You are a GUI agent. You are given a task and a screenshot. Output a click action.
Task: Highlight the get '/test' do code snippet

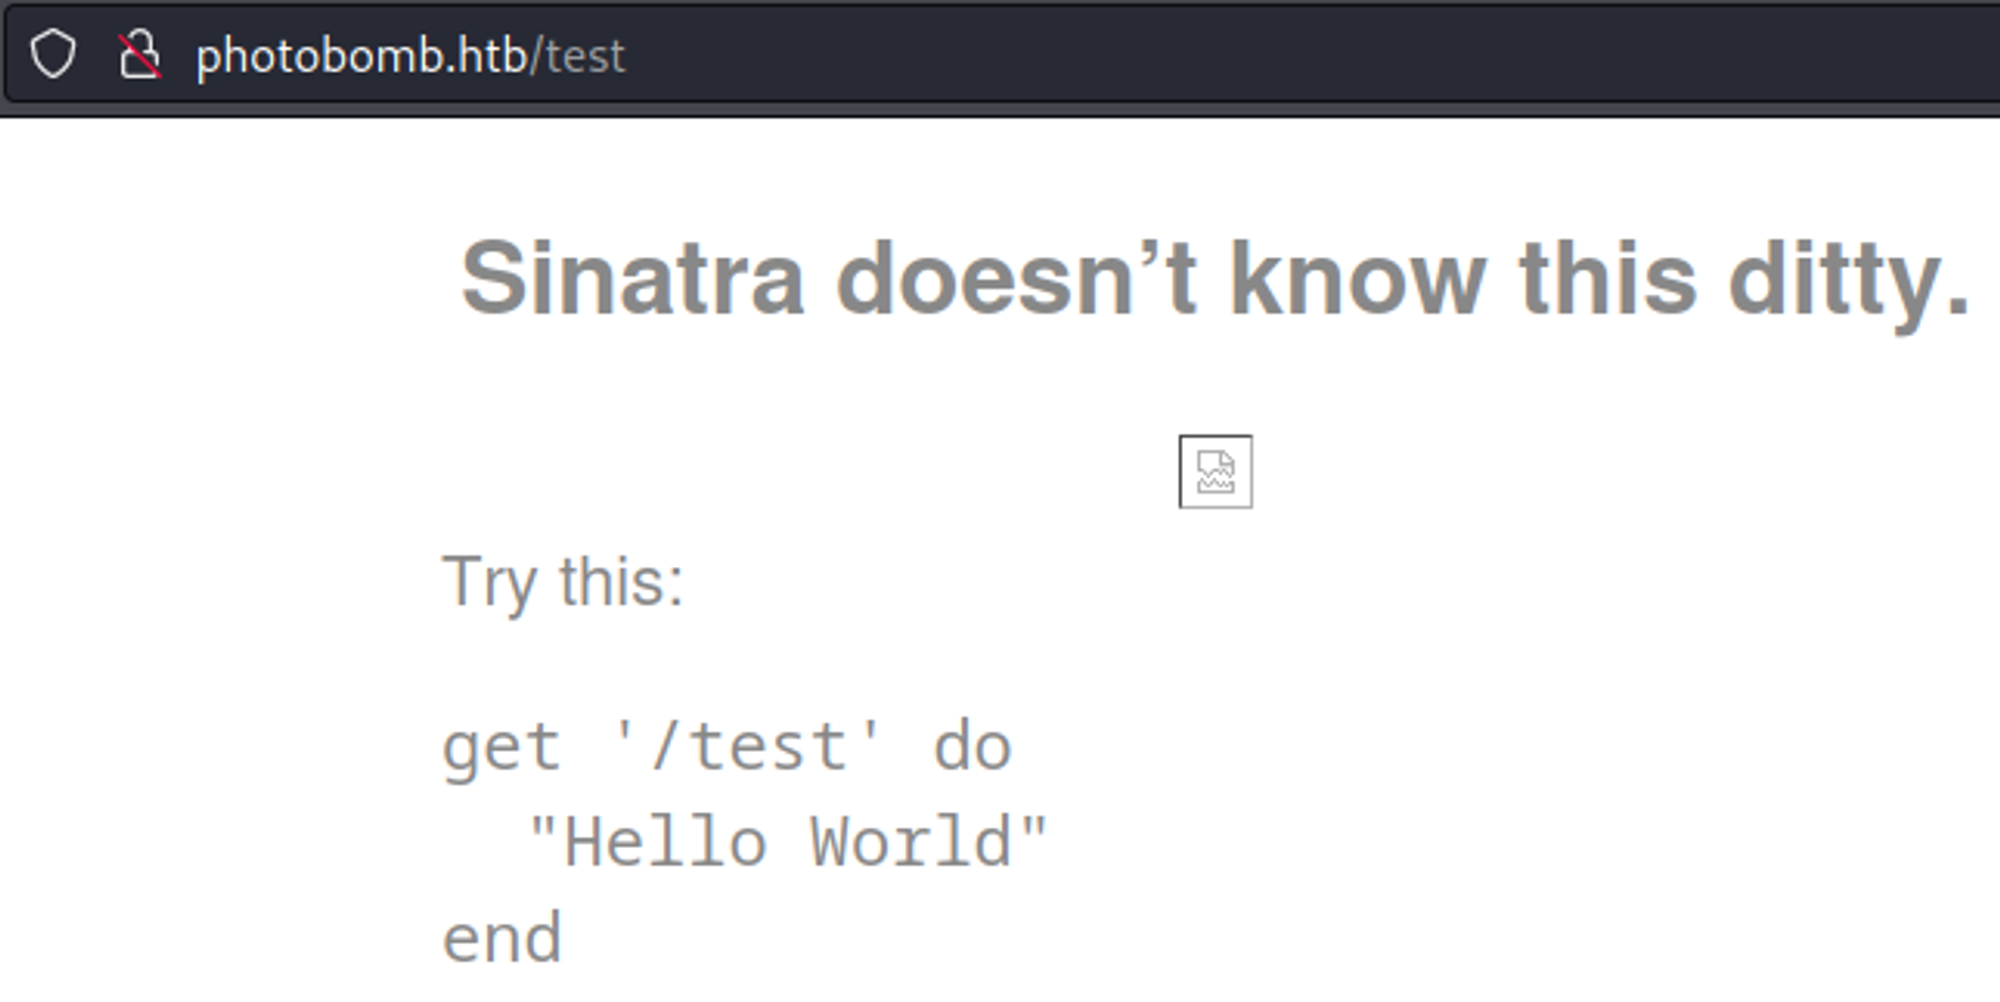pyautogui.click(x=727, y=743)
